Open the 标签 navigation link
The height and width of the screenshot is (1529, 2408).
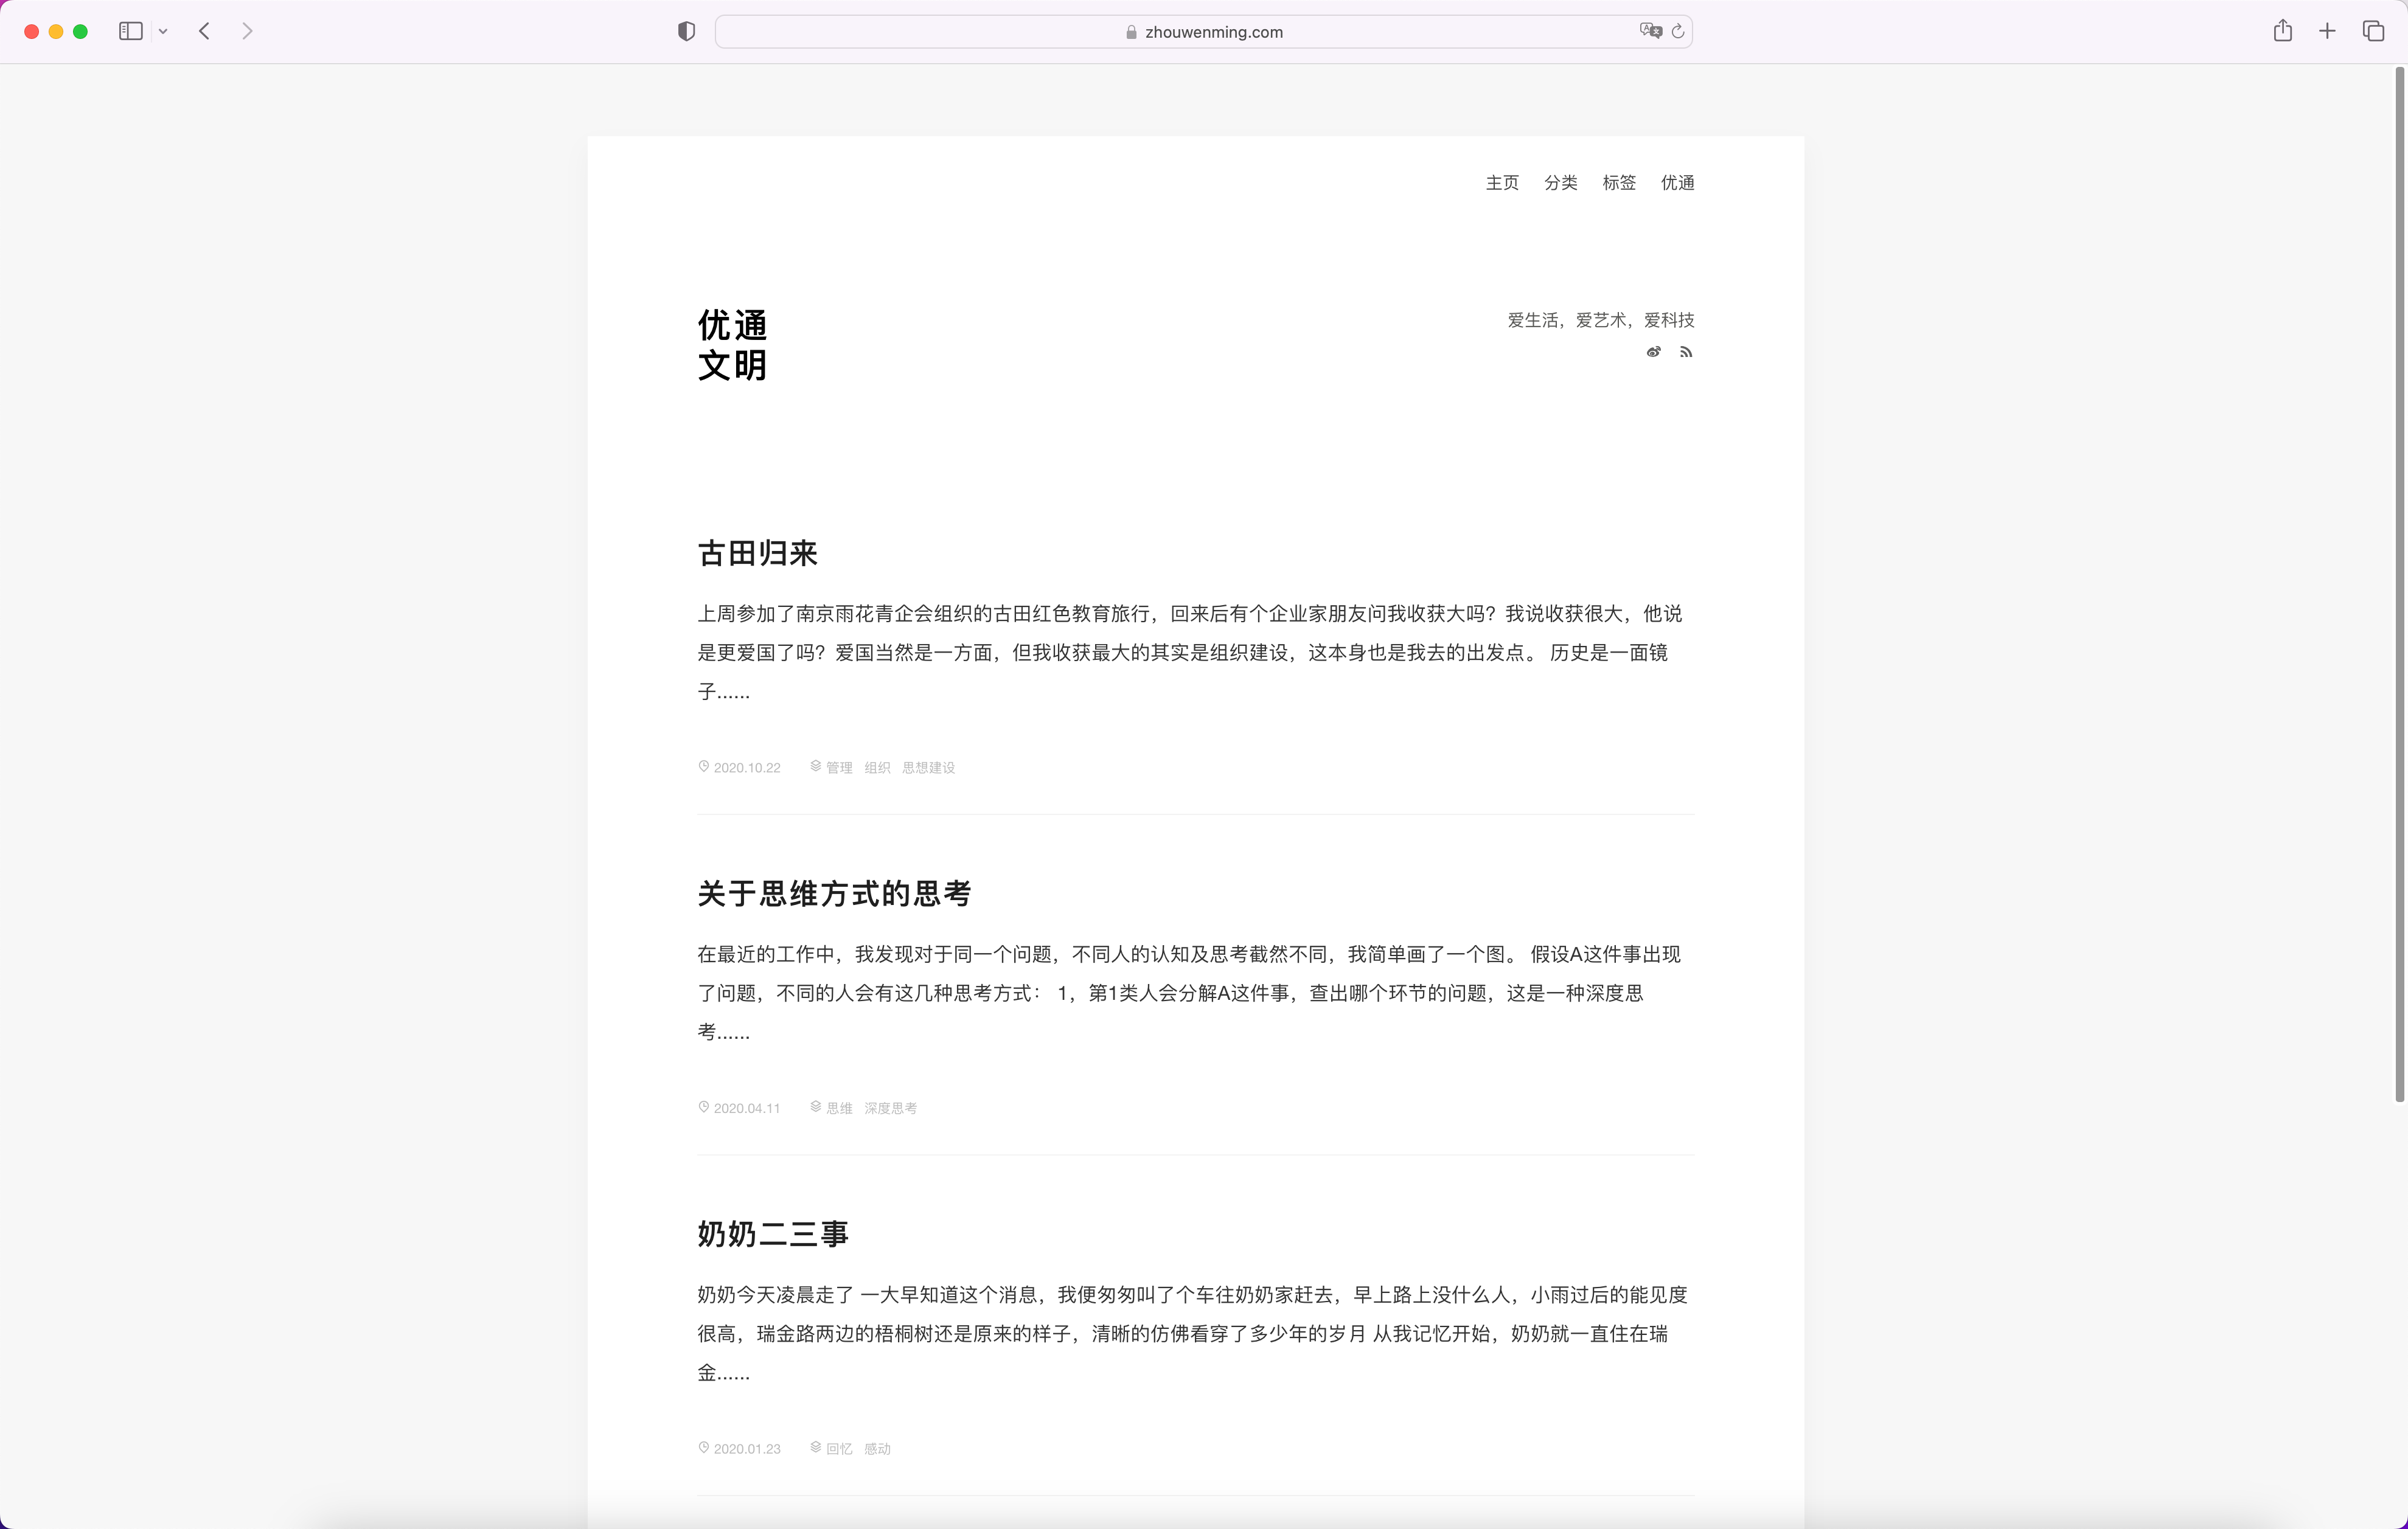click(1619, 182)
